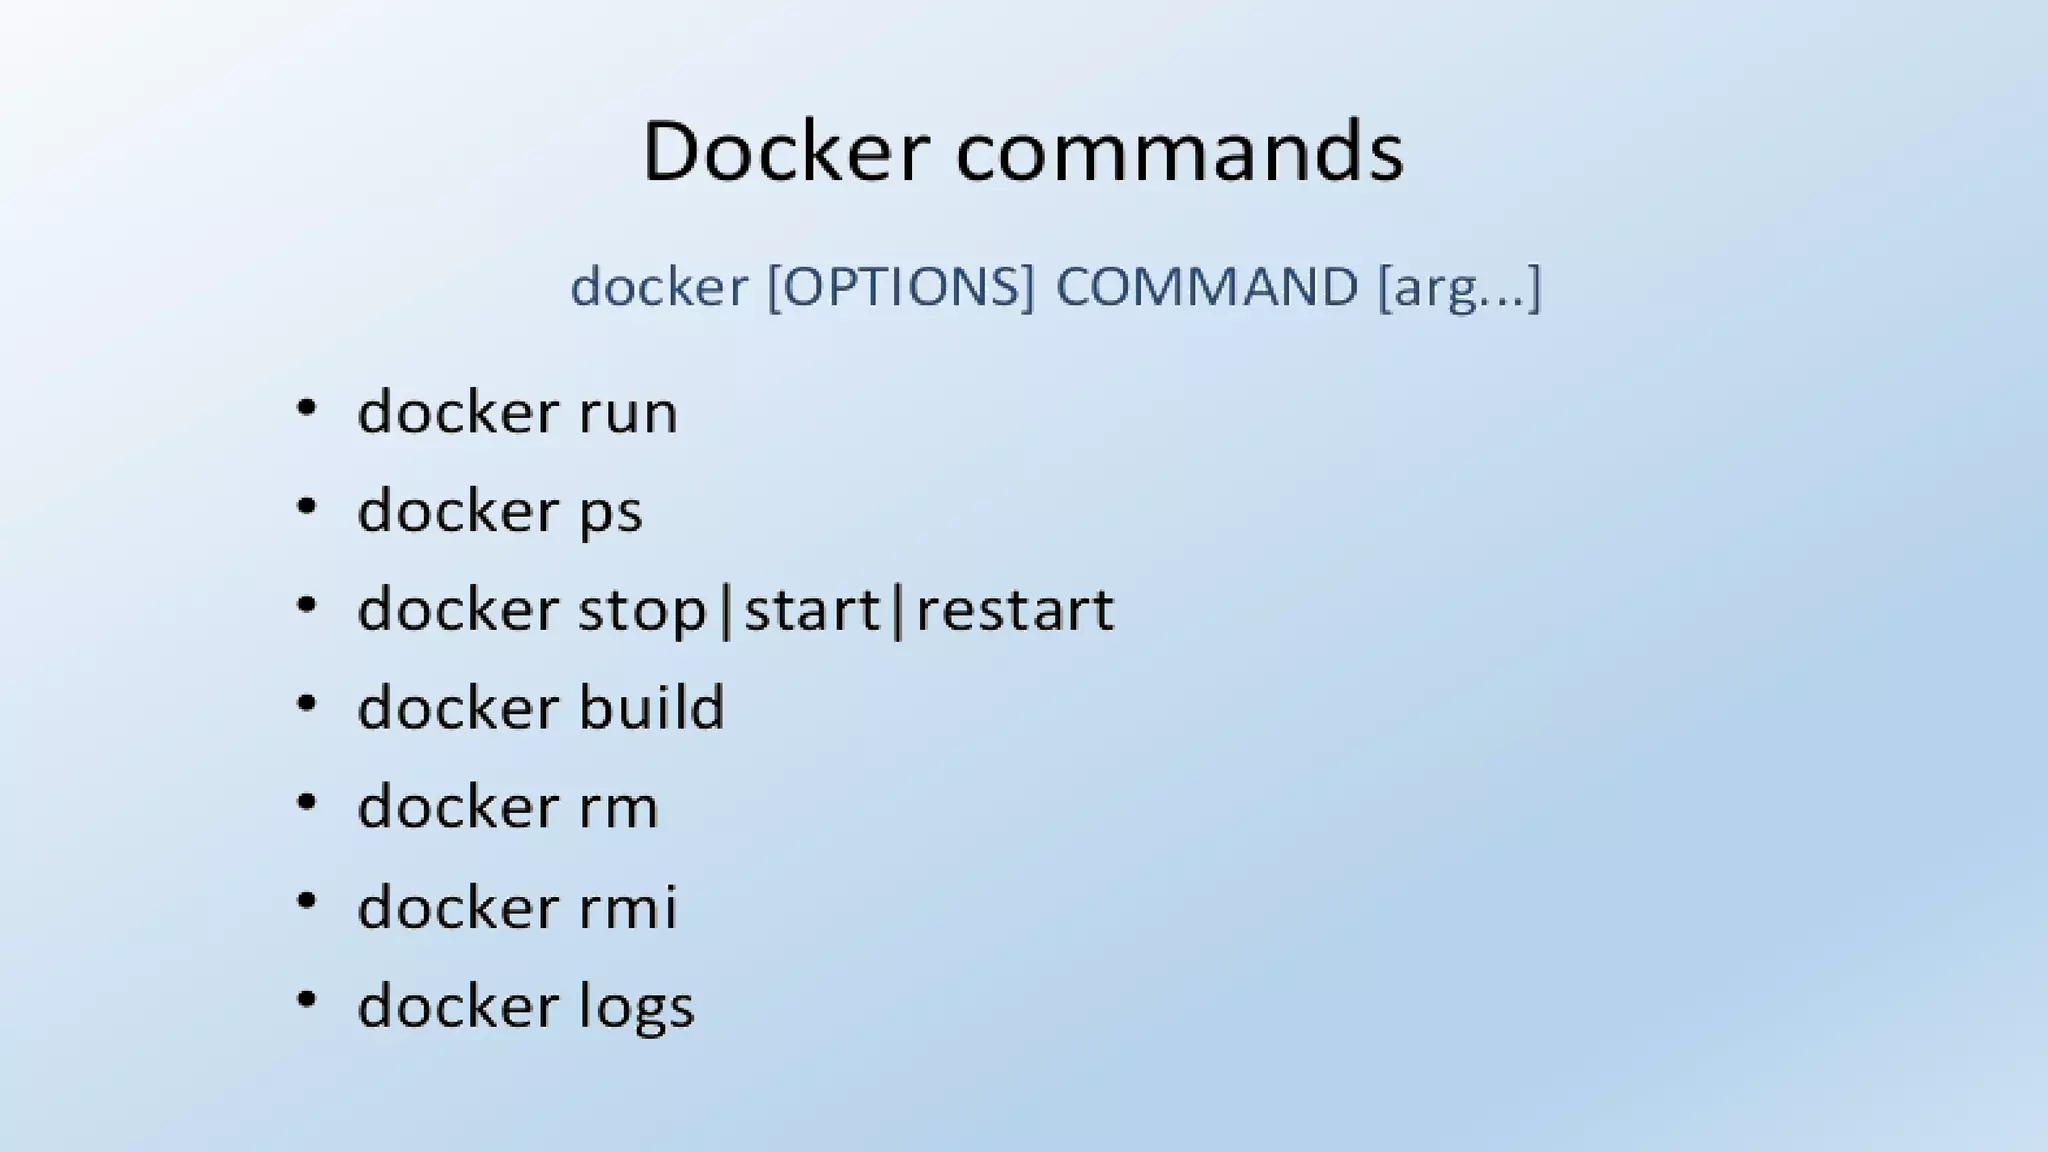
Task: Select the 'docker rmi' bullet text
Action: [518, 906]
